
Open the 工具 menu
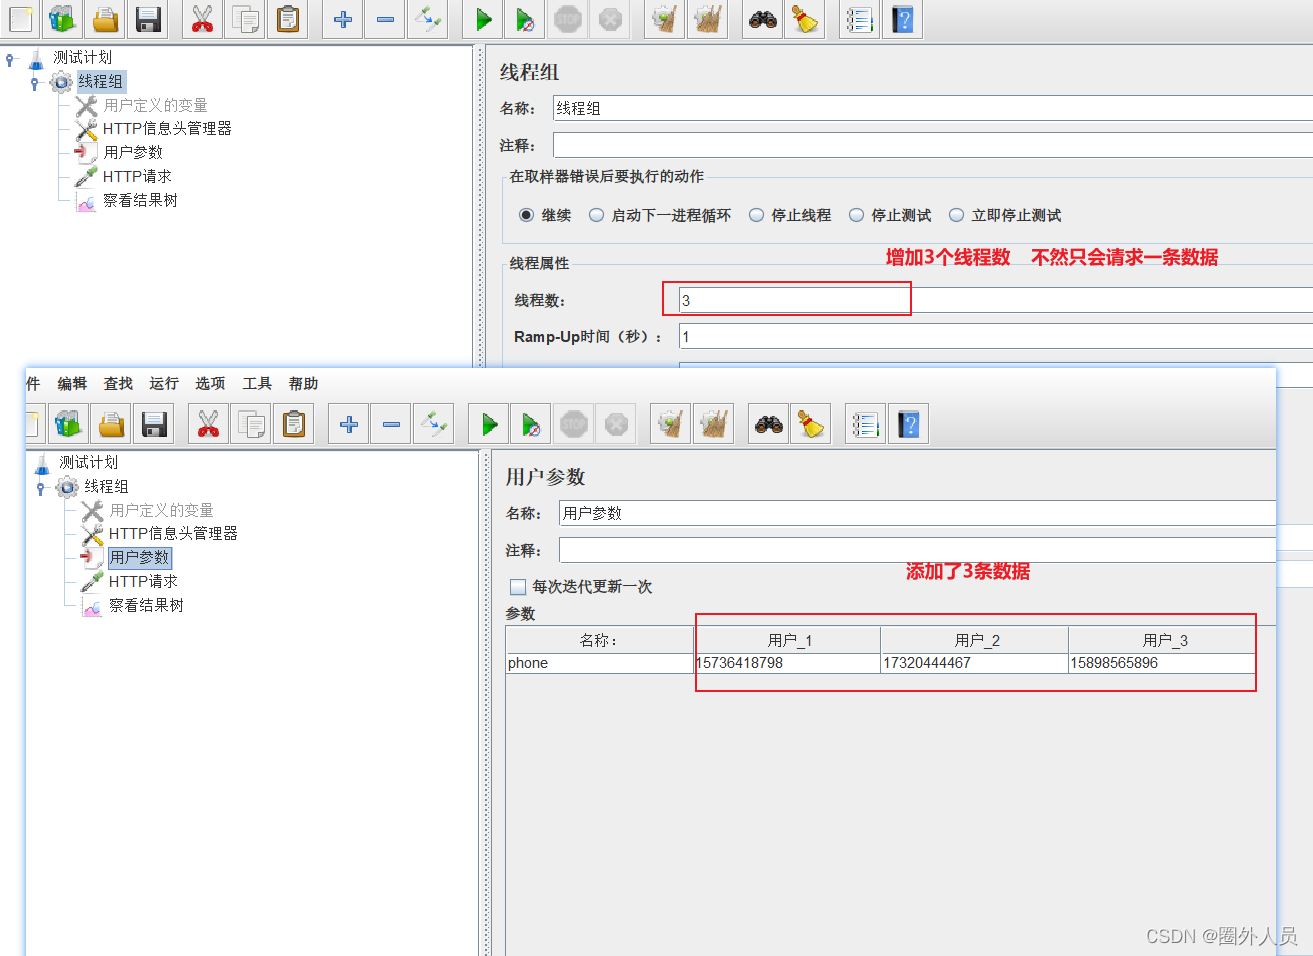click(x=257, y=383)
